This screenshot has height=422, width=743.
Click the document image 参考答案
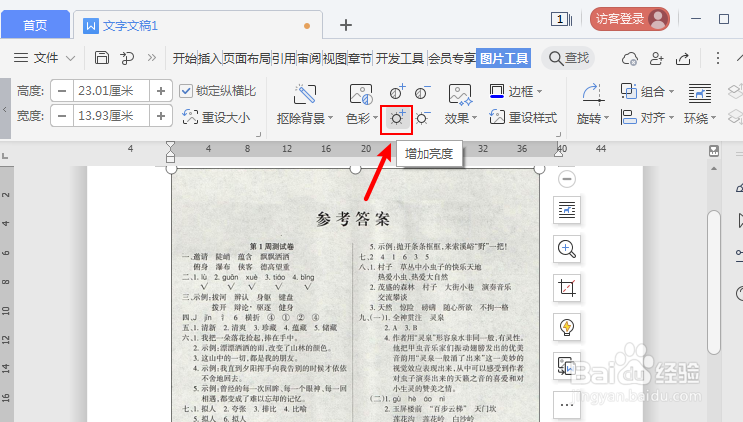(355, 296)
